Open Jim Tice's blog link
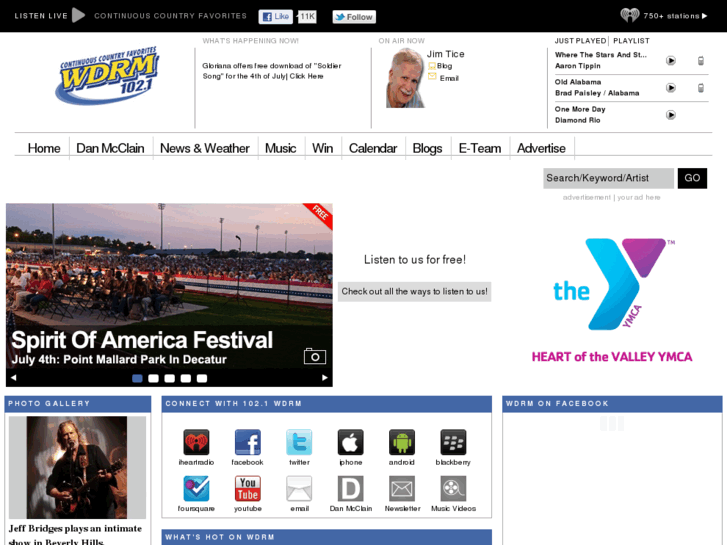The width and height of the screenshot is (727, 545). 444,66
